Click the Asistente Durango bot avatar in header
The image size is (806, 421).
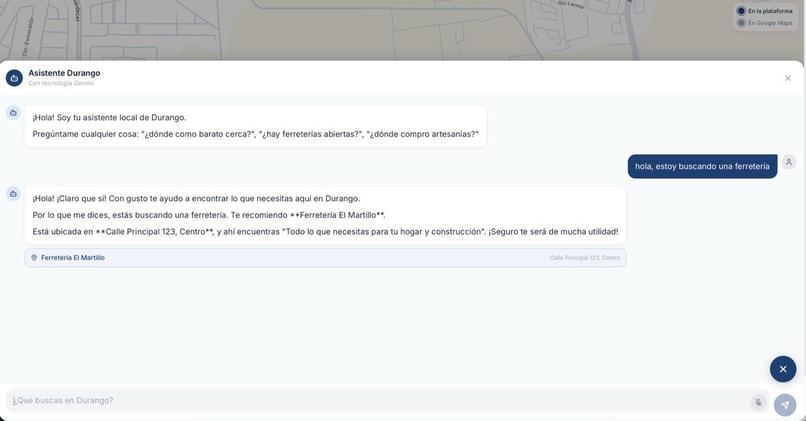click(14, 78)
